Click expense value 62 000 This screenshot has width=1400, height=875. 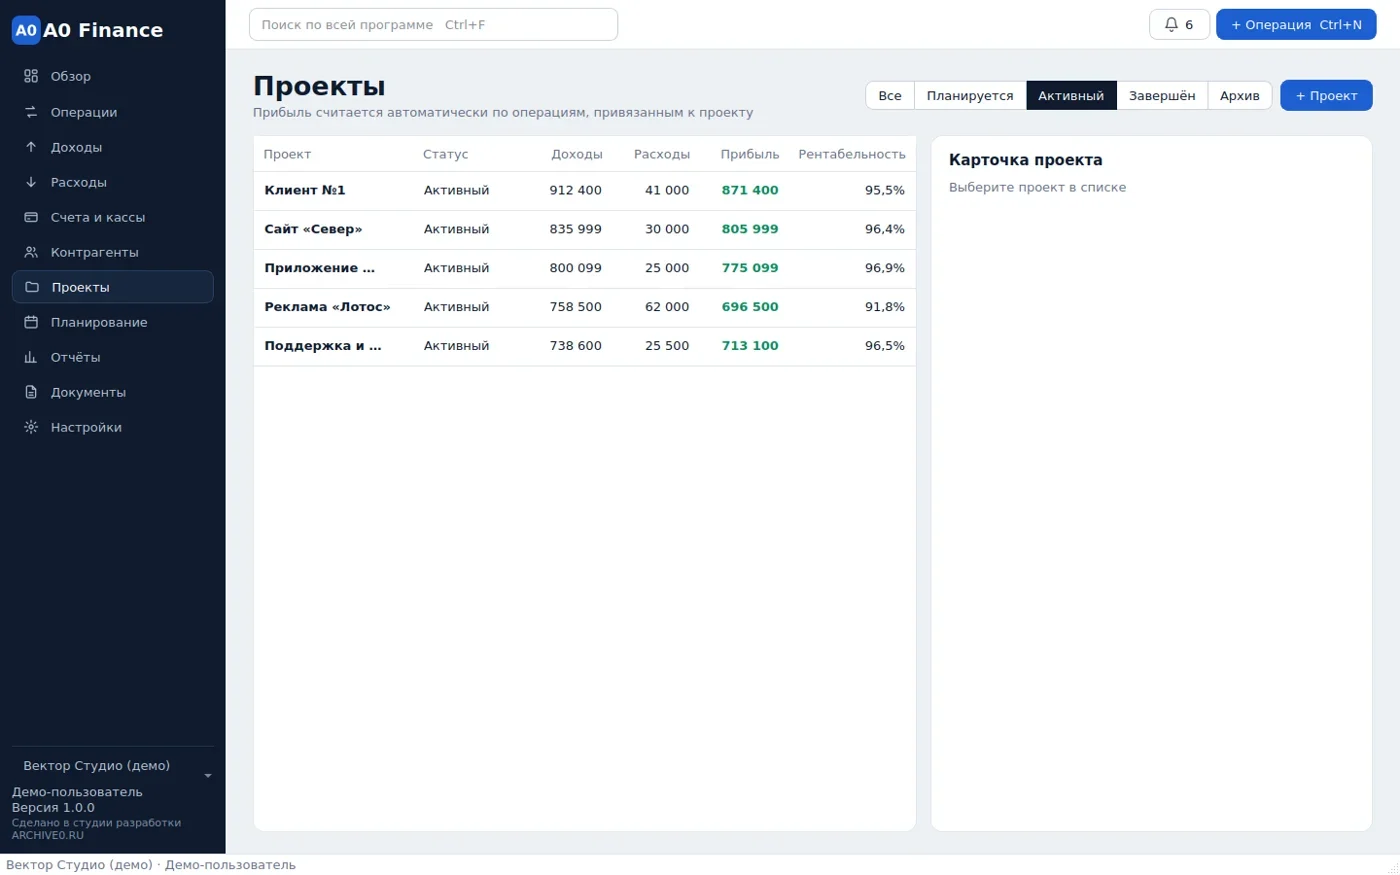pos(667,307)
